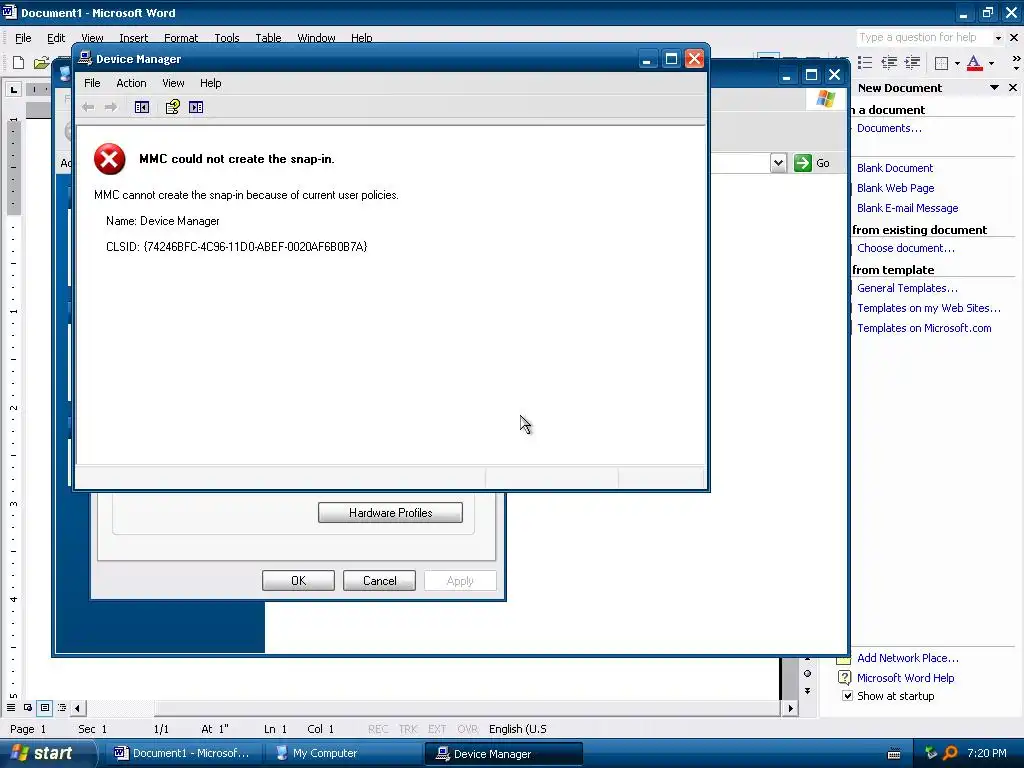The height and width of the screenshot is (768, 1024).
Task: Click the New Blank Document icon in Word
Action: [x=18, y=63]
